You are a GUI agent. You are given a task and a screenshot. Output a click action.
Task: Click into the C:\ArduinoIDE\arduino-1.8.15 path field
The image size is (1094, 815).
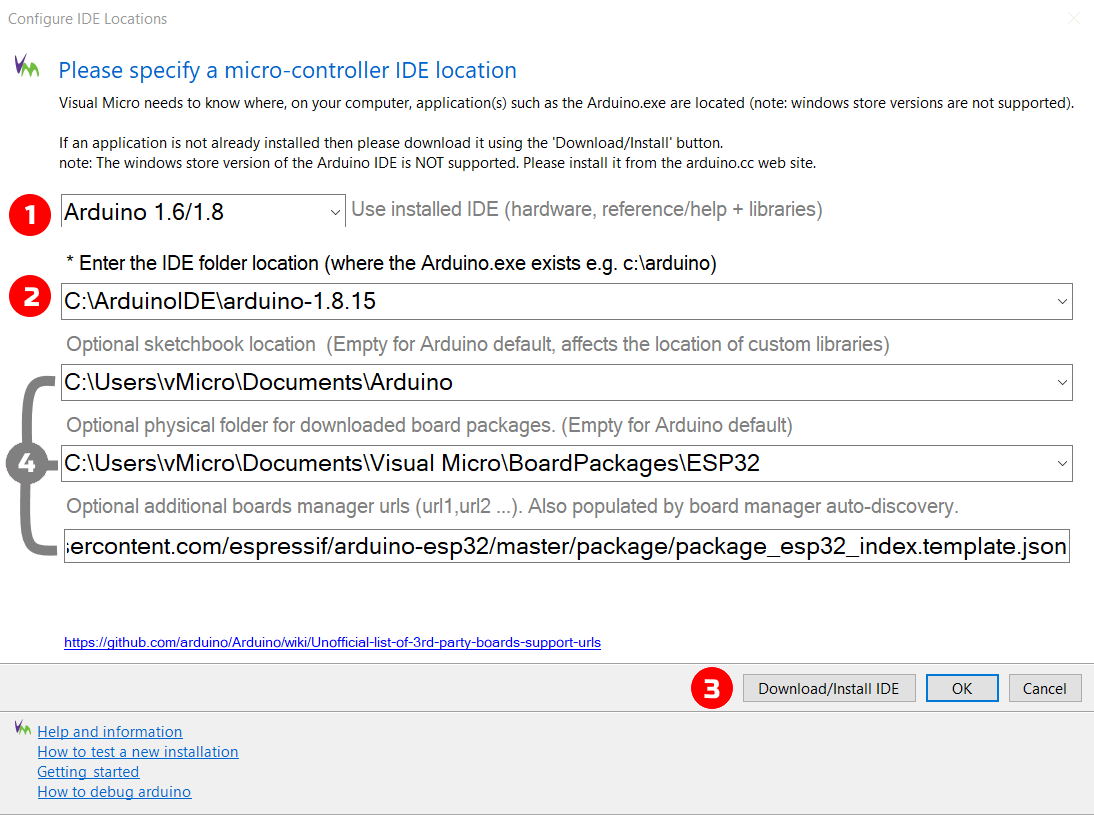pyautogui.click(x=567, y=301)
